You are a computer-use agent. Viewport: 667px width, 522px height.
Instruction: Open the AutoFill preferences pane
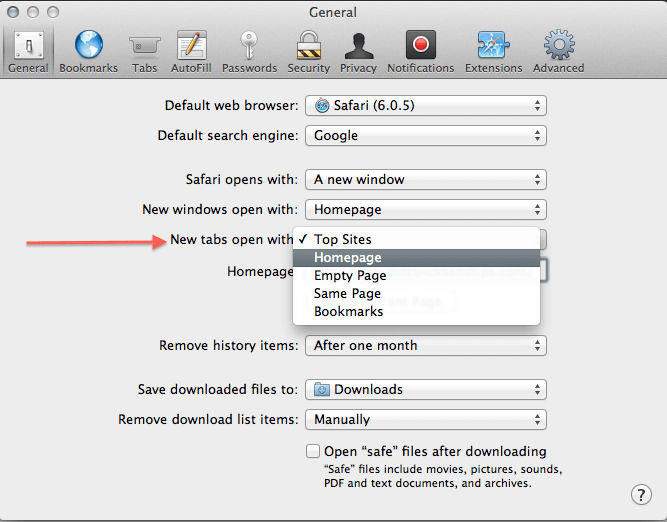[191, 52]
